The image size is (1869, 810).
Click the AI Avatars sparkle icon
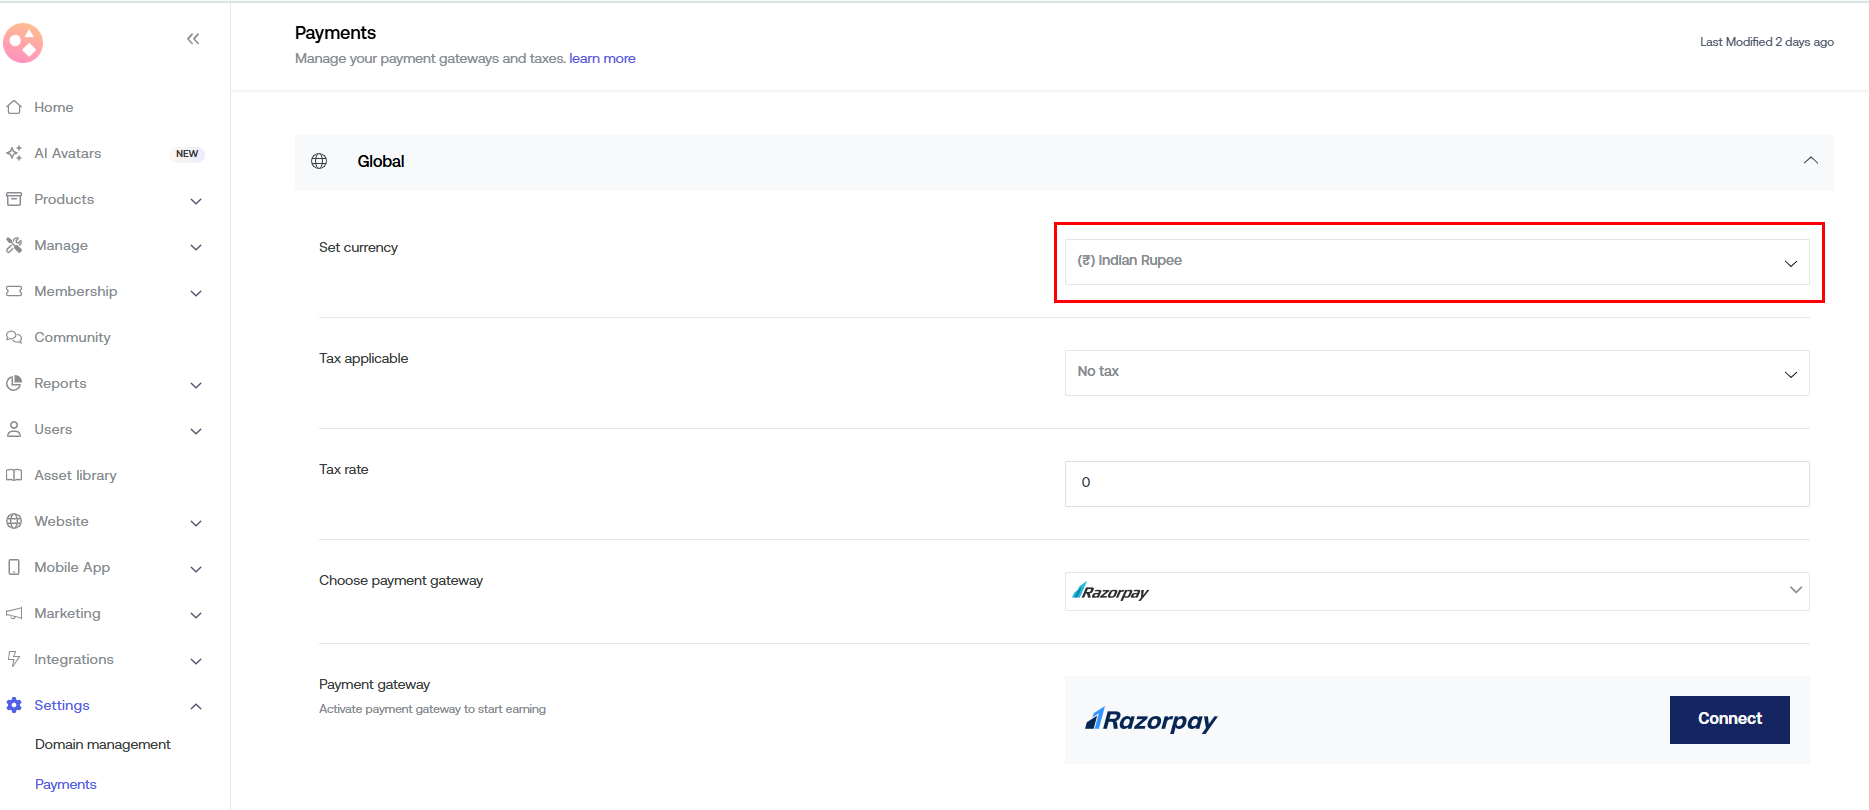click(x=14, y=153)
